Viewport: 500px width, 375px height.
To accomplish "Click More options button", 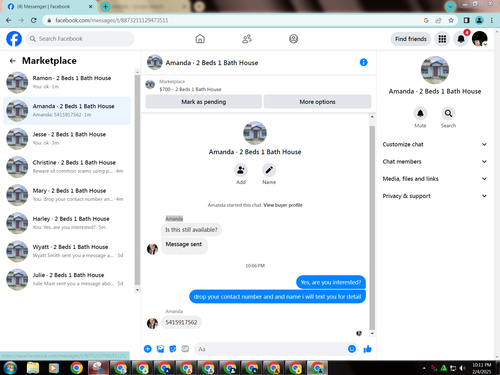I will click(x=317, y=102).
